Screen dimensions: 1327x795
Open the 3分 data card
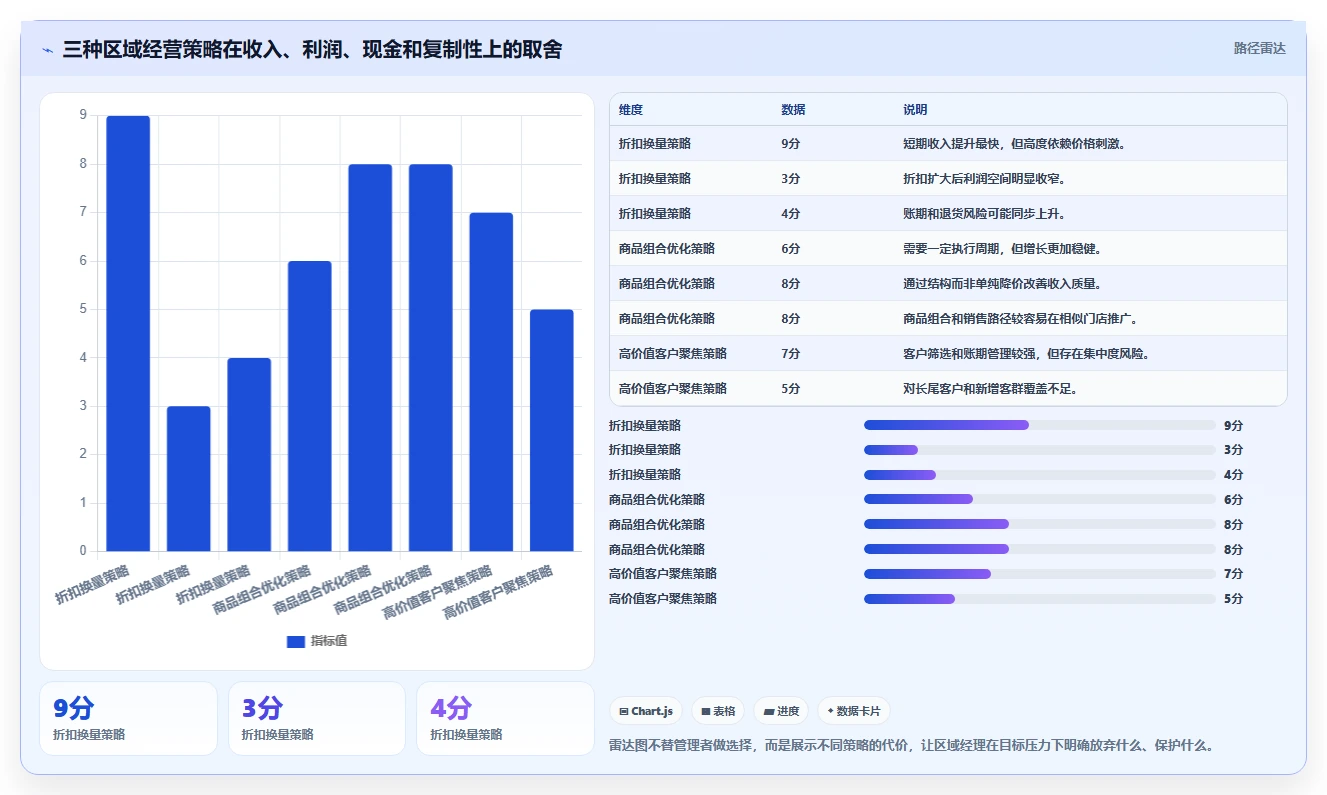point(317,718)
